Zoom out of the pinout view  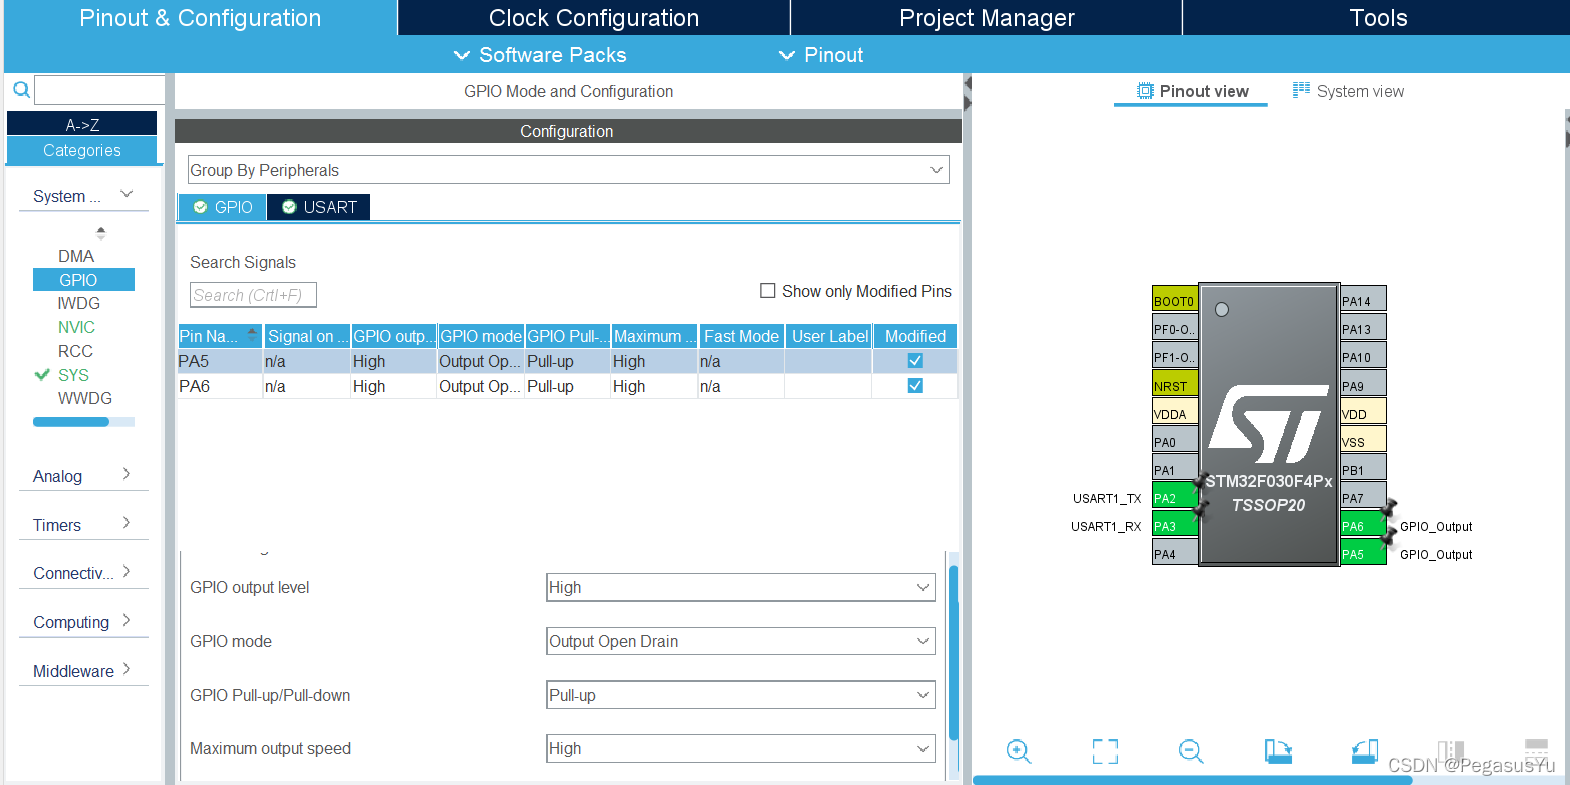click(1191, 751)
